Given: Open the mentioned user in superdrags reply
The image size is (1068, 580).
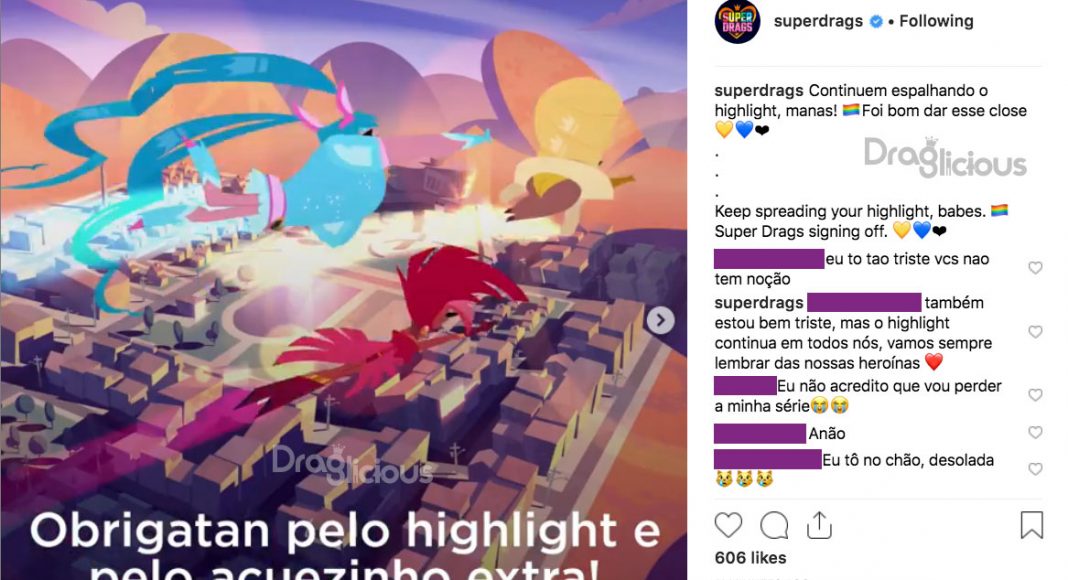Looking at the screenshot, I should click(x=864, y=302).
